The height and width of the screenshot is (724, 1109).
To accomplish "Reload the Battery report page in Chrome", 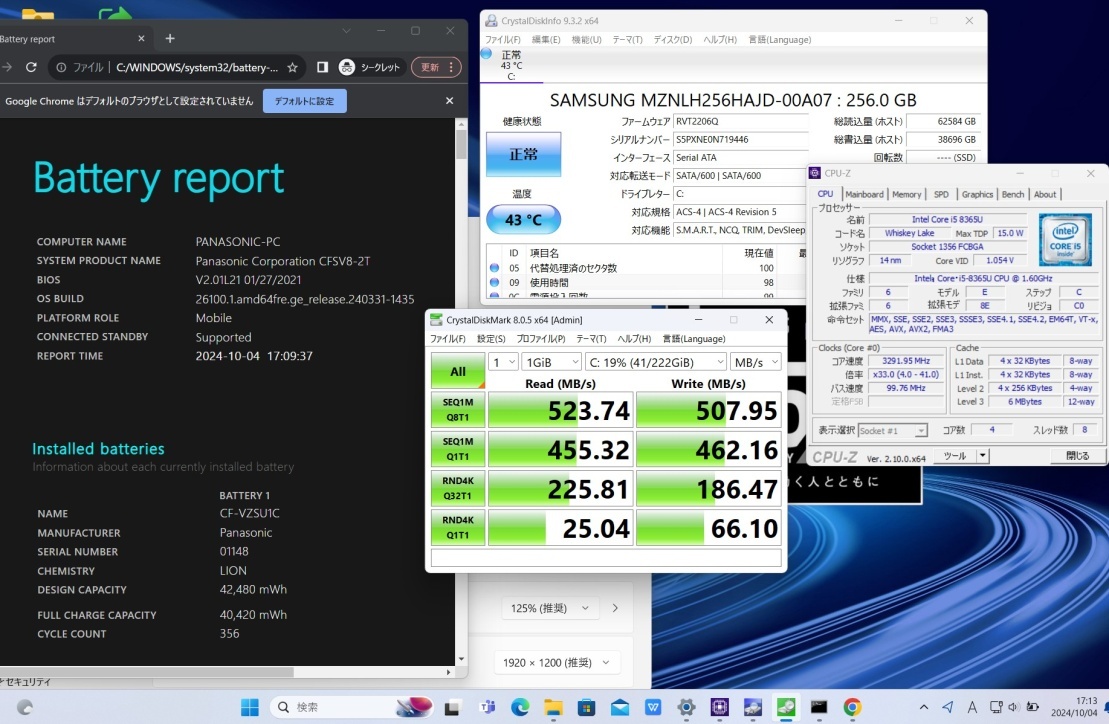I will (x=31, y=67).
